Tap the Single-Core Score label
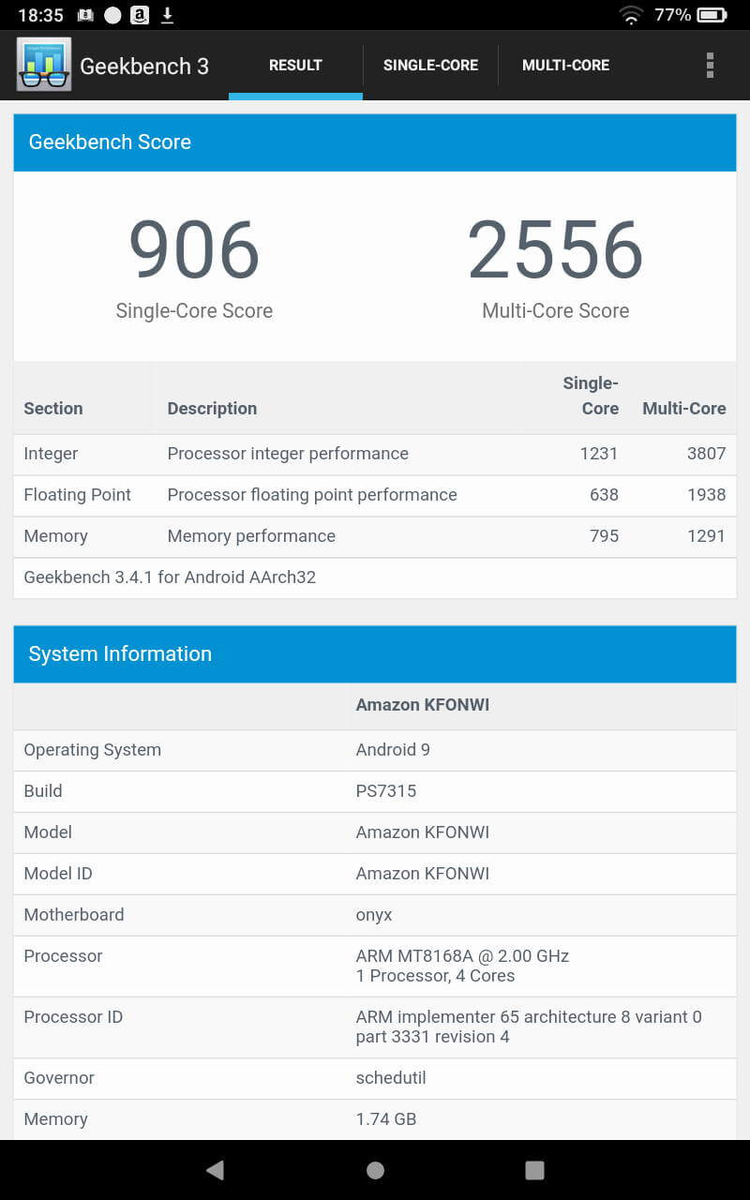The height and width of the screenshot is (1200, 750). [194, 311]
